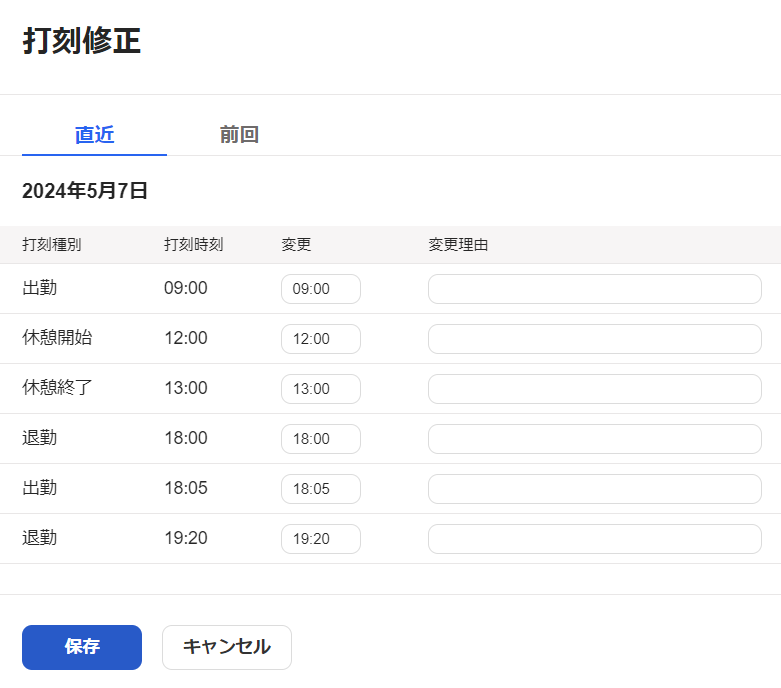Click the 打刻時刻 column header
The width and height of the screenshot is (781, 688).
(193, 245)
